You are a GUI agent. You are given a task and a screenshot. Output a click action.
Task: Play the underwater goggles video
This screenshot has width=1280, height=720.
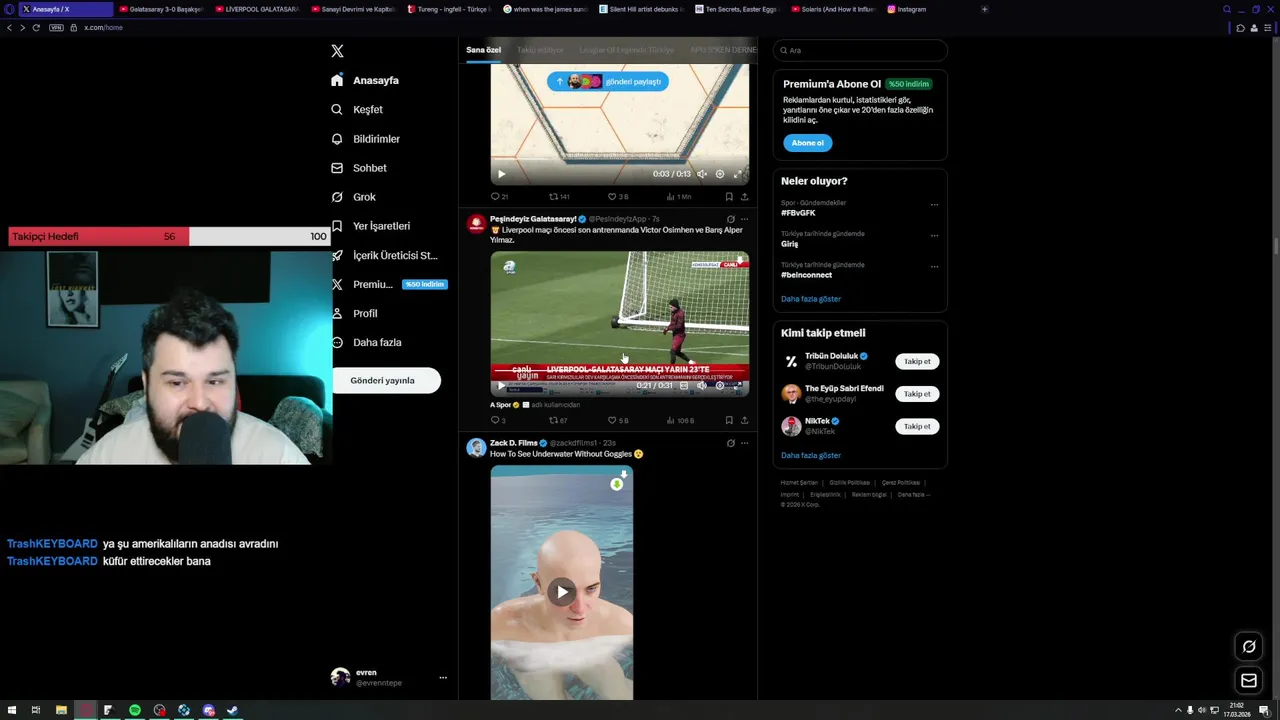(562, 592)
